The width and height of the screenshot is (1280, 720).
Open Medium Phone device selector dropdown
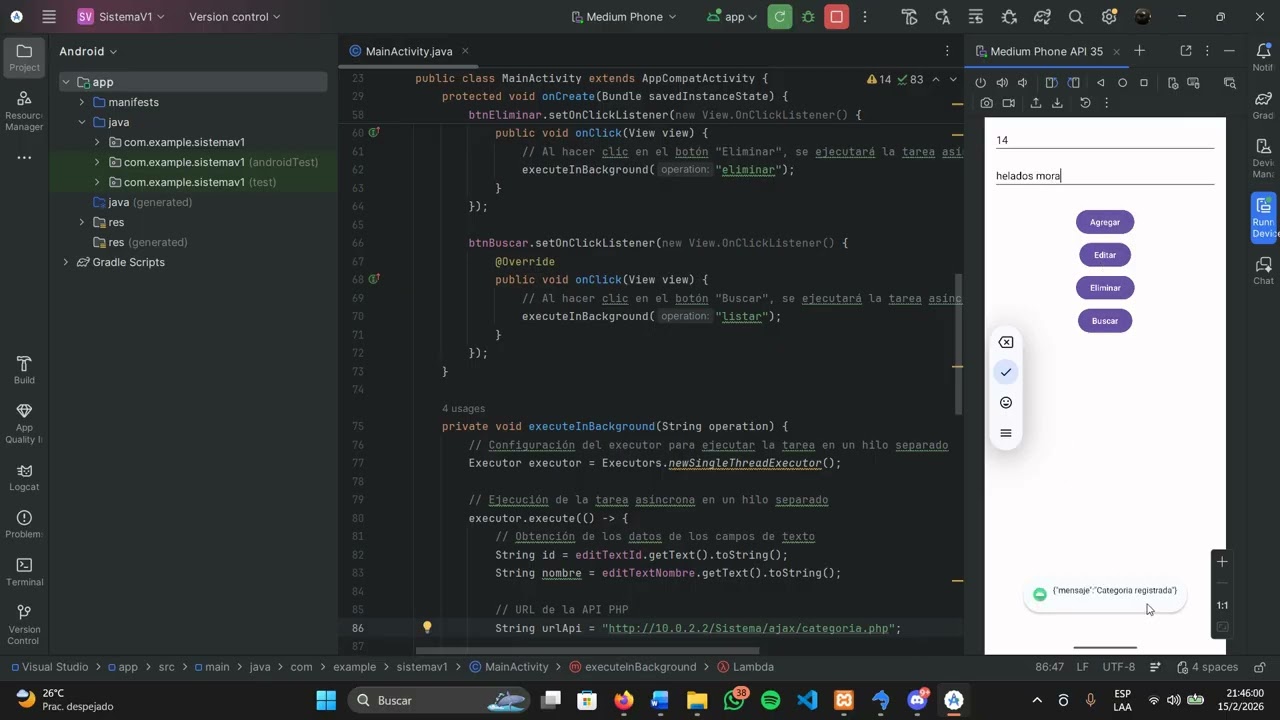(x=623, y=17)
